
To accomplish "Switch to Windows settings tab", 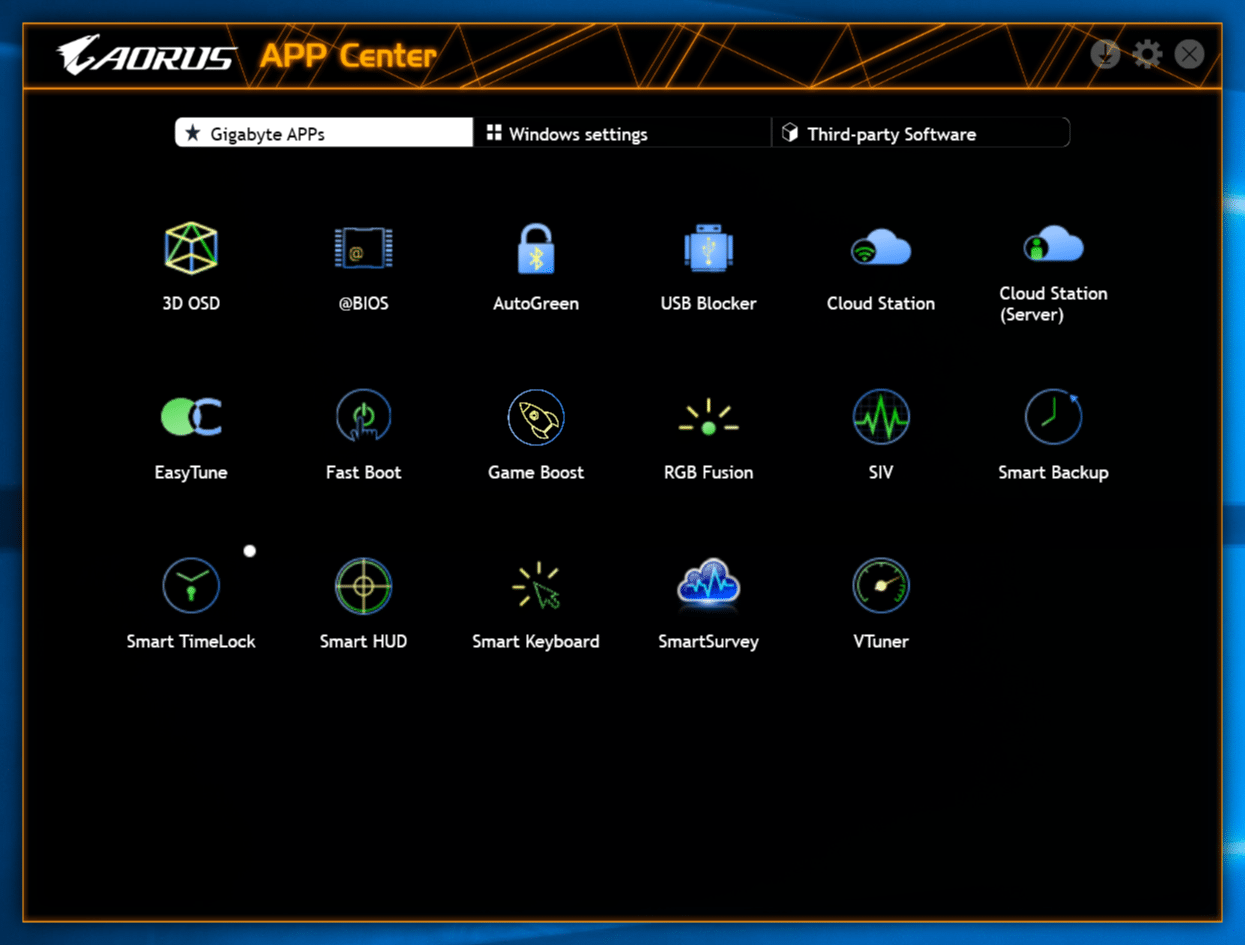I will 622,133.
